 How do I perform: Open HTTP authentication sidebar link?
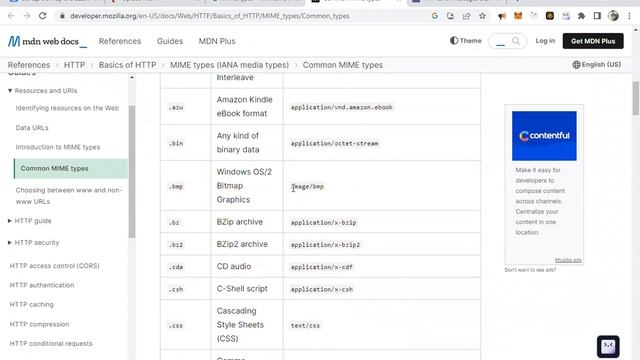pyautogui.click(x=42, y=285)
